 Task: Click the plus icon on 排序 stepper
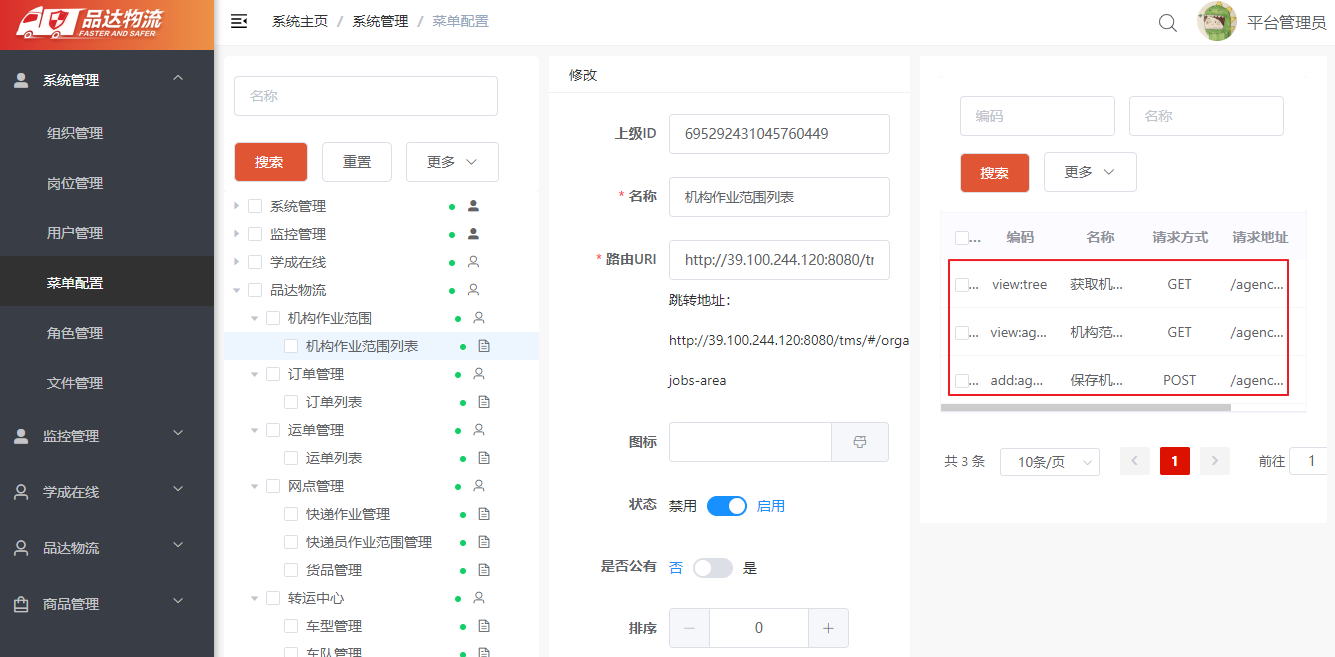tap(828, 628)
